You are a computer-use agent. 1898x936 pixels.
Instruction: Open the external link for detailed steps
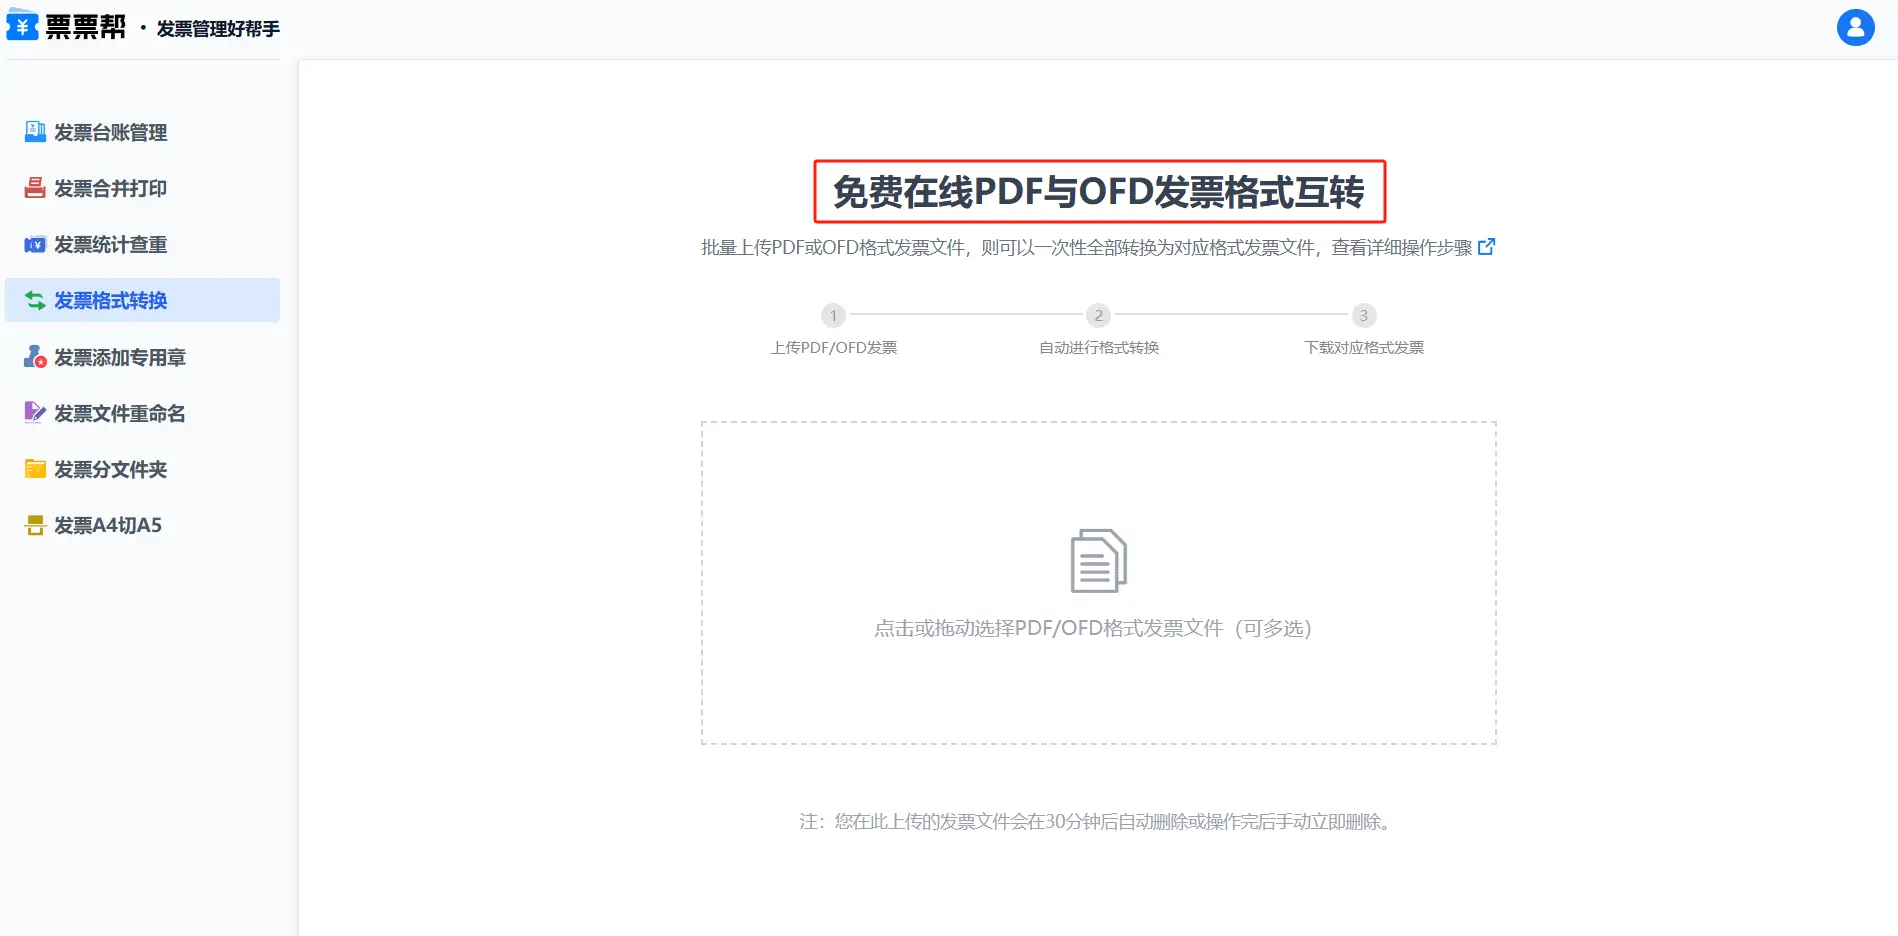[x=1486, y=247]
